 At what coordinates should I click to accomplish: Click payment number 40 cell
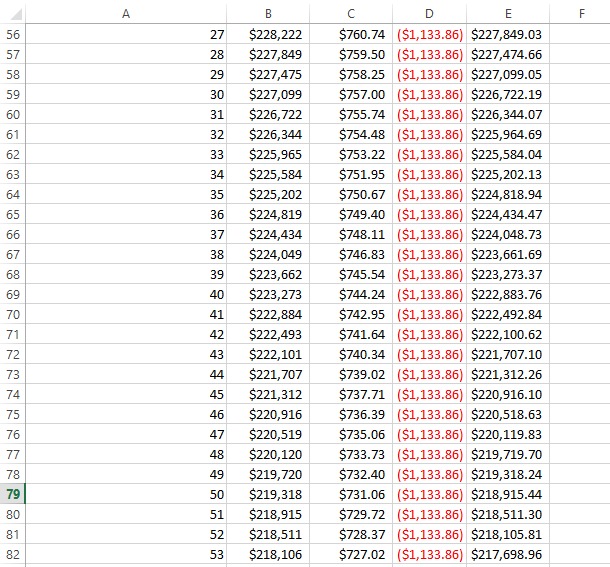126,295
